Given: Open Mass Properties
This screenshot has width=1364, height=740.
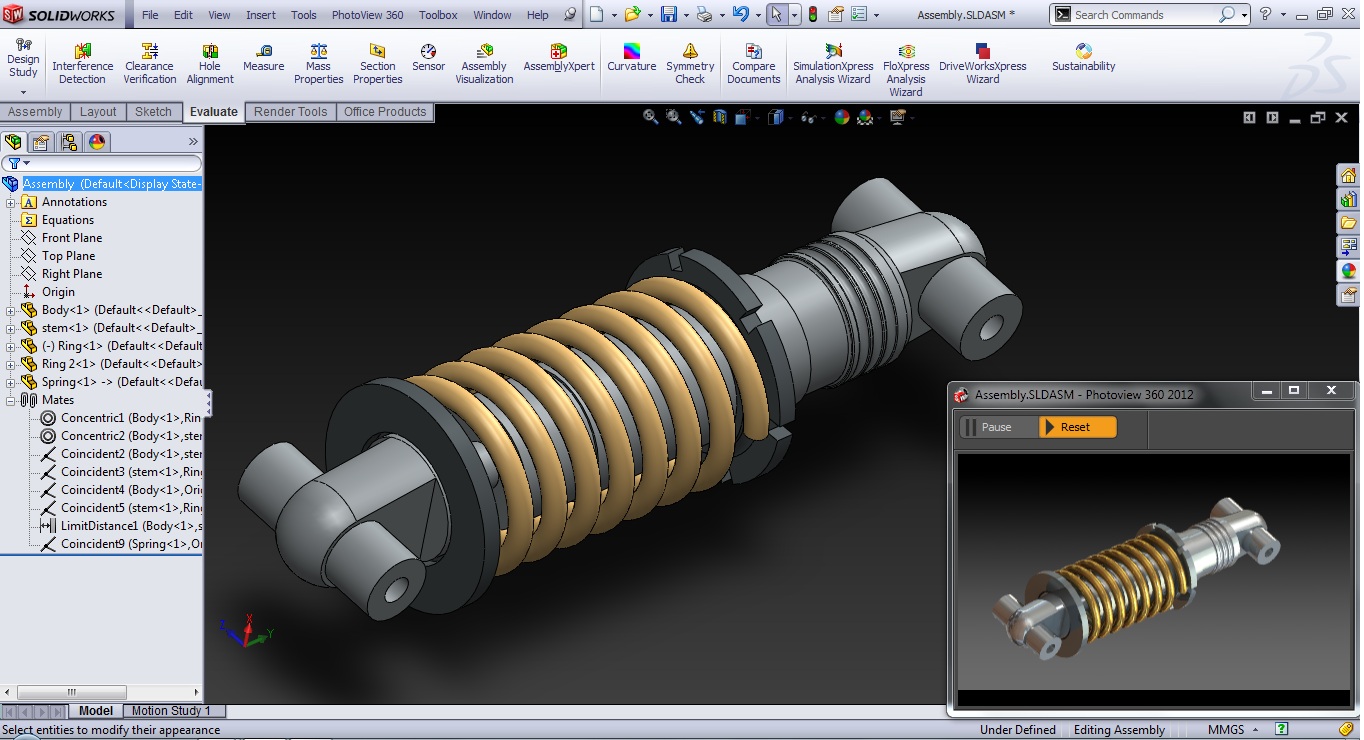Looking at the screenshot, I should point(319,64).
